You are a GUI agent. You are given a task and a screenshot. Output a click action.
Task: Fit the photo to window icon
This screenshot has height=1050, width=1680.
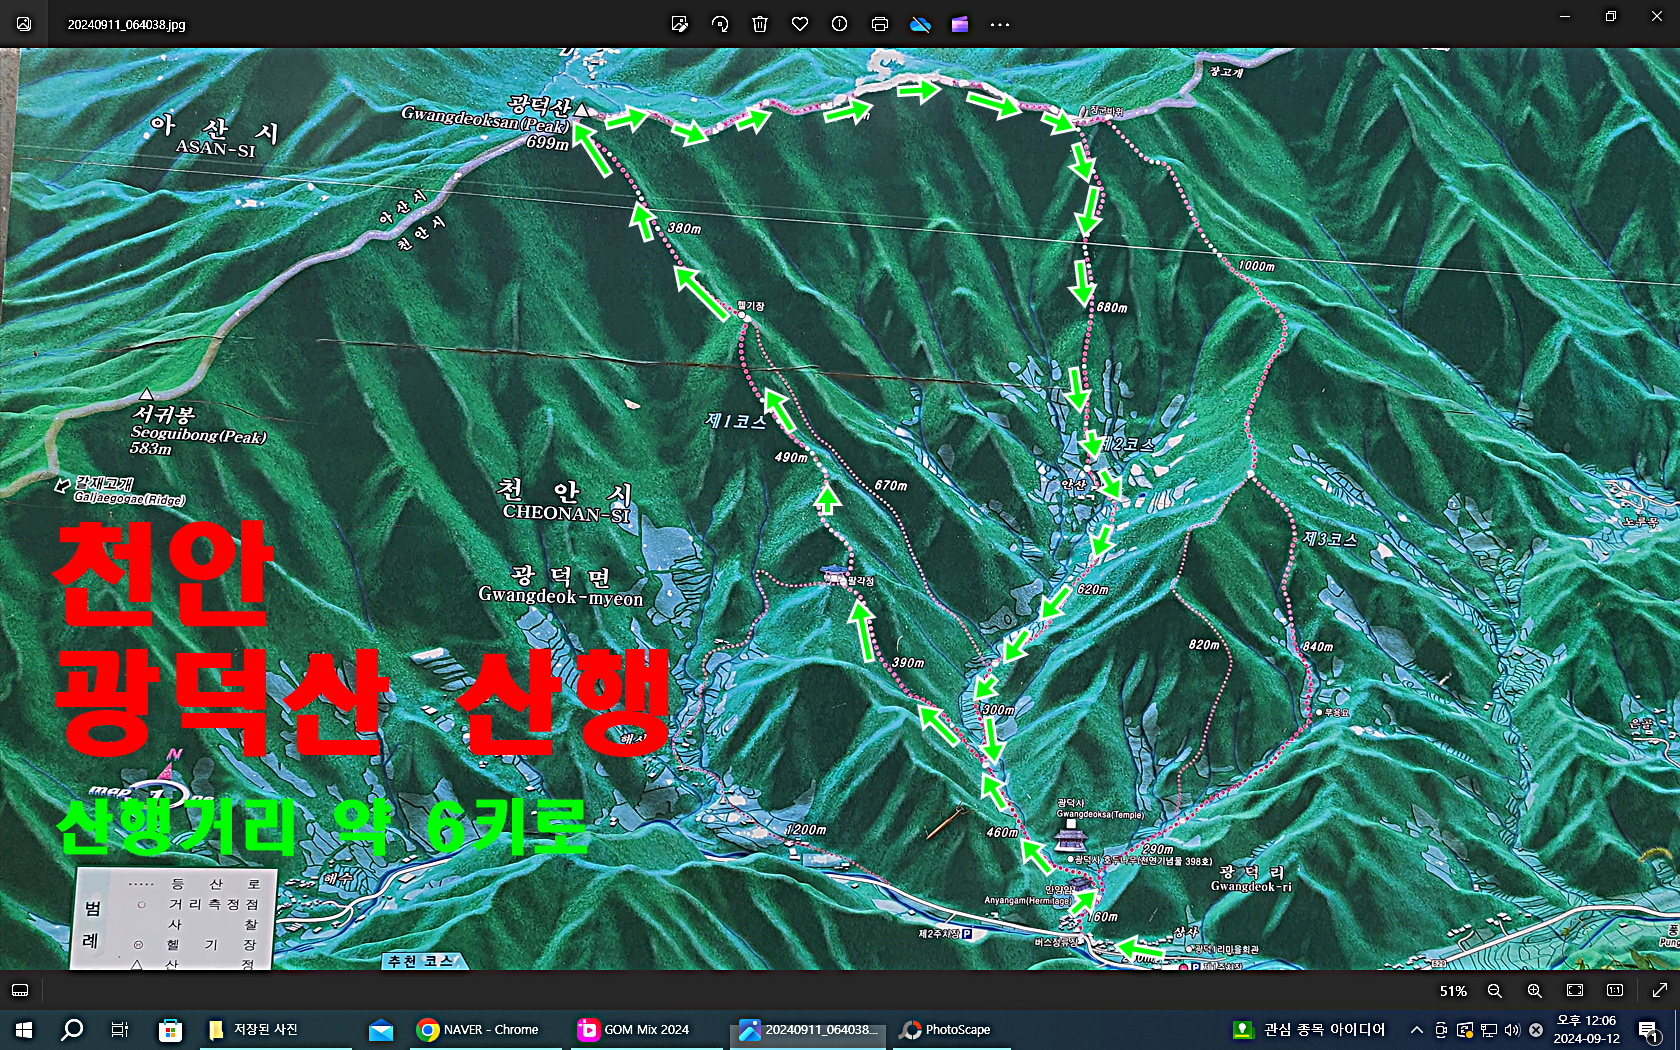click(x=1575, y=990)
